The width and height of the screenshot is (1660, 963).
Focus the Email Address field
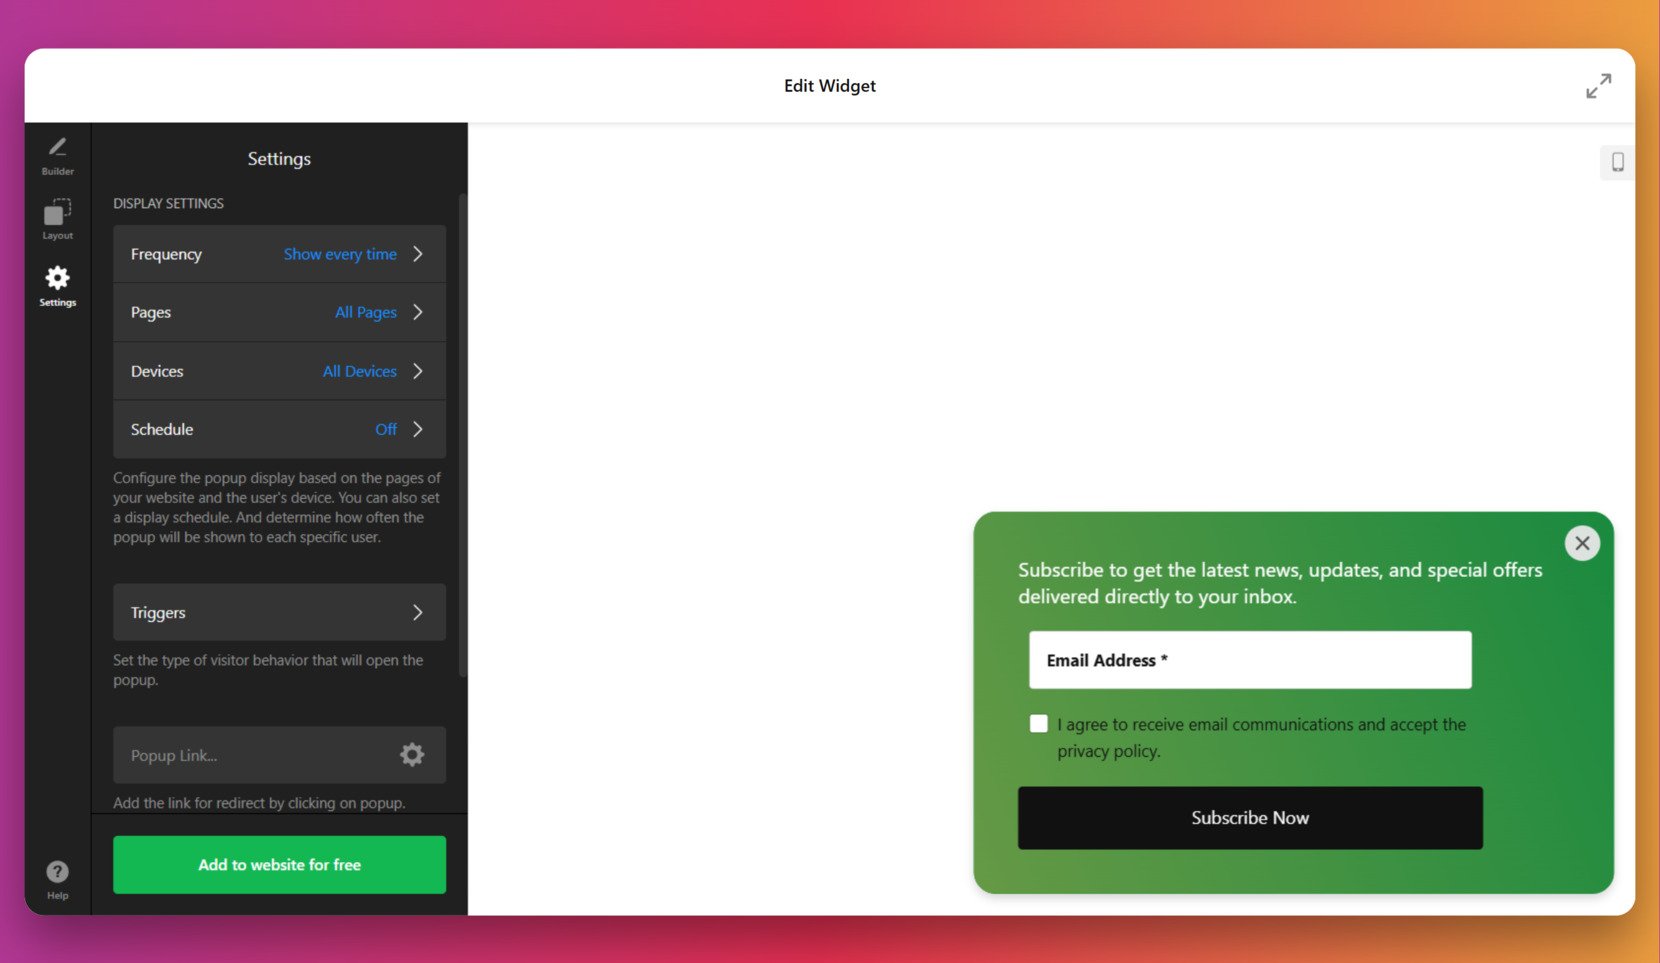click(x=1250, y=660)
